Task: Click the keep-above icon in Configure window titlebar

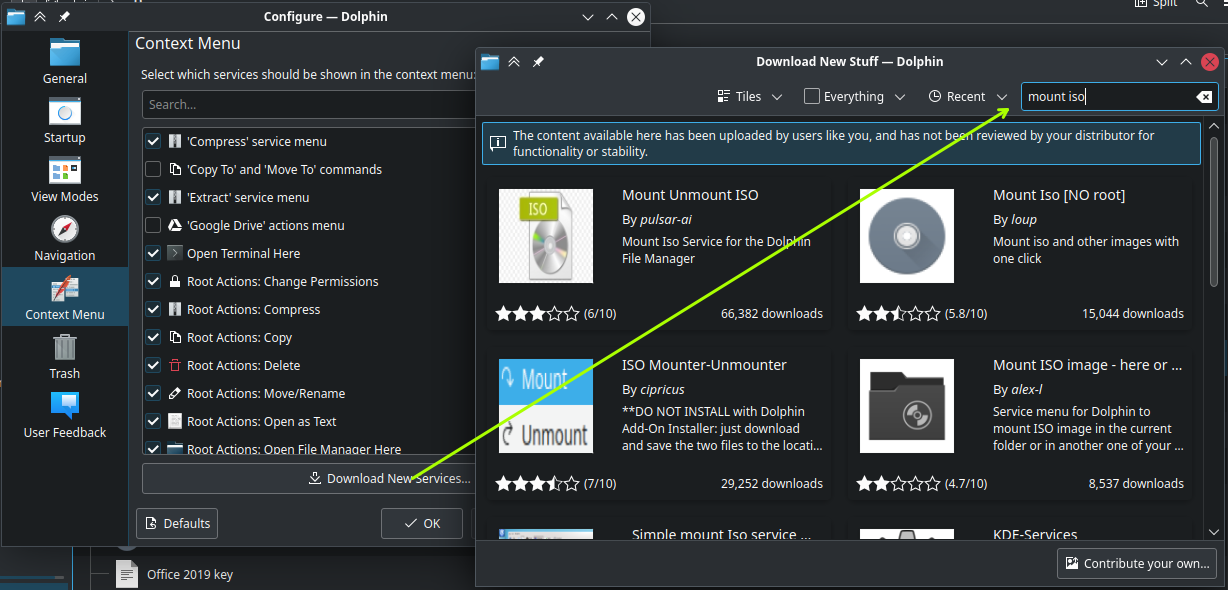Action: point(40,17)
